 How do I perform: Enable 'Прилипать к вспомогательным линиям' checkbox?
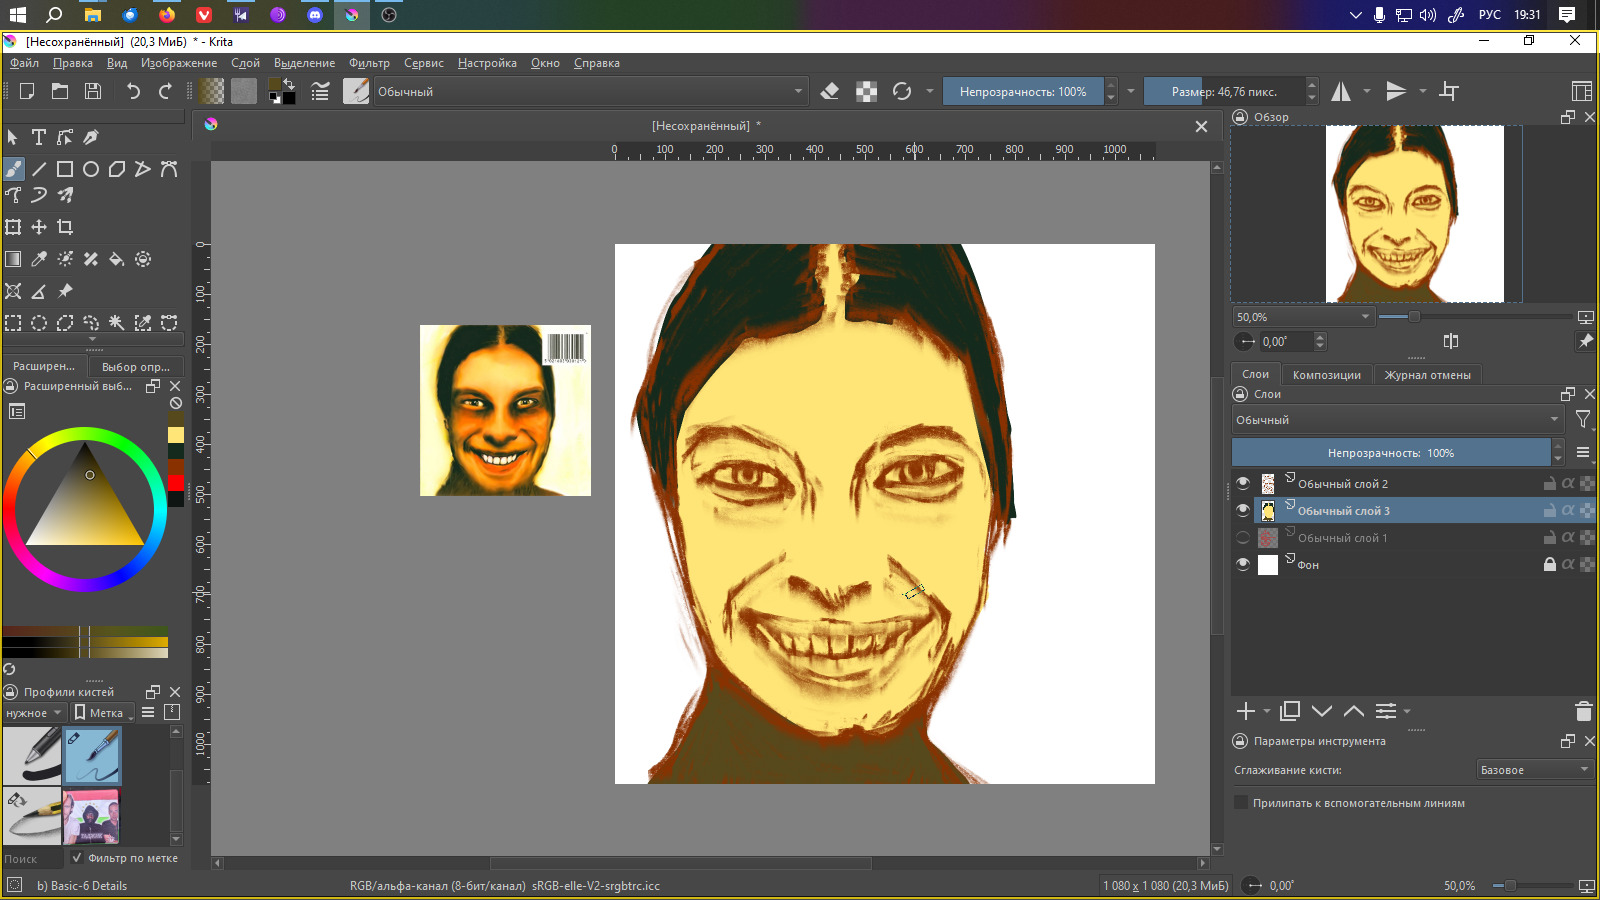tap(1241, 803)
